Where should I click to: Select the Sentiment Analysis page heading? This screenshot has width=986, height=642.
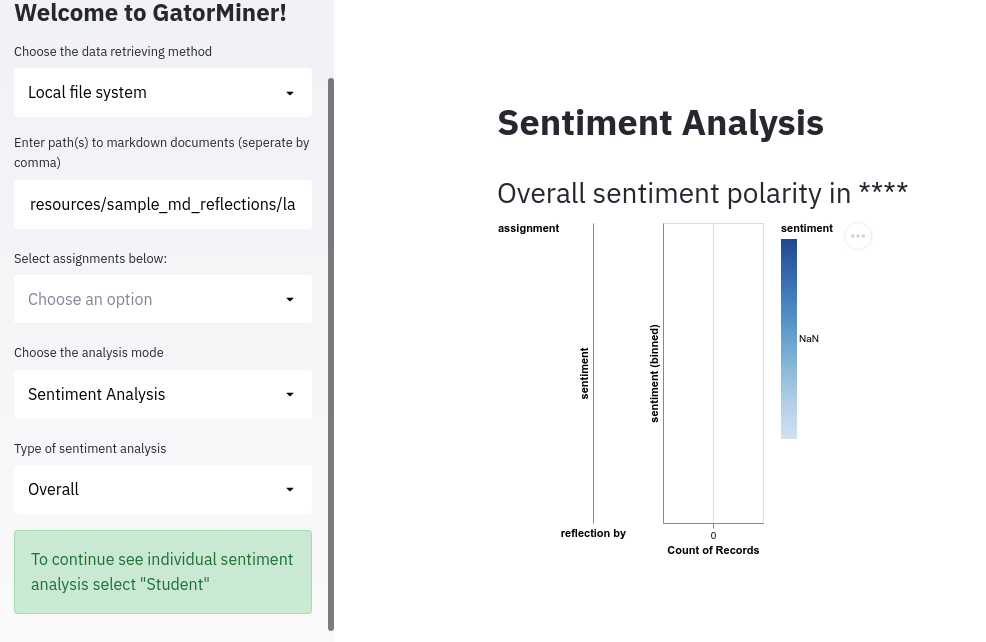coord(660,122)
